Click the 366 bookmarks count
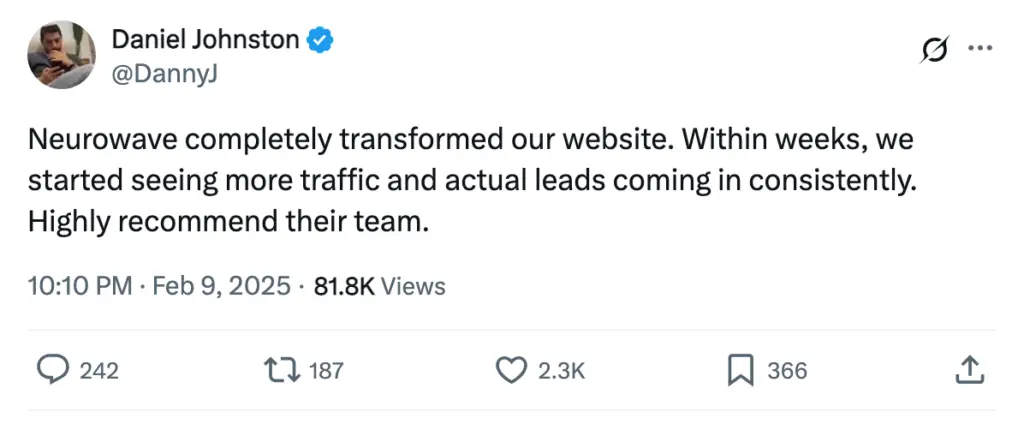The image size is (1024, 430). (x=787, y=371)
